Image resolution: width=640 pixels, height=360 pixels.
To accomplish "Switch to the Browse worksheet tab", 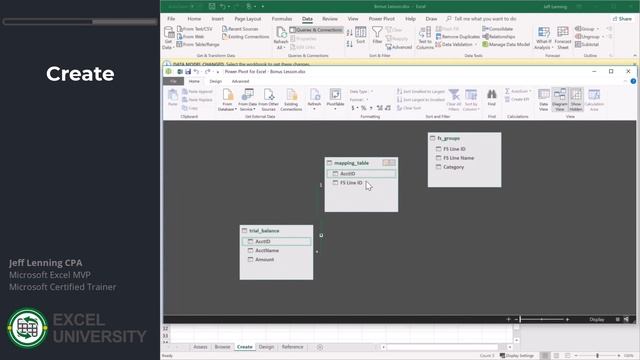I will pos(222,347).
